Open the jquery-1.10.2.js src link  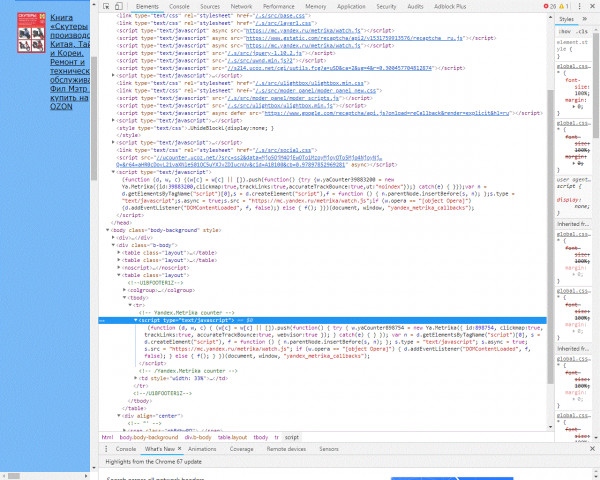(x=265, y=53)
